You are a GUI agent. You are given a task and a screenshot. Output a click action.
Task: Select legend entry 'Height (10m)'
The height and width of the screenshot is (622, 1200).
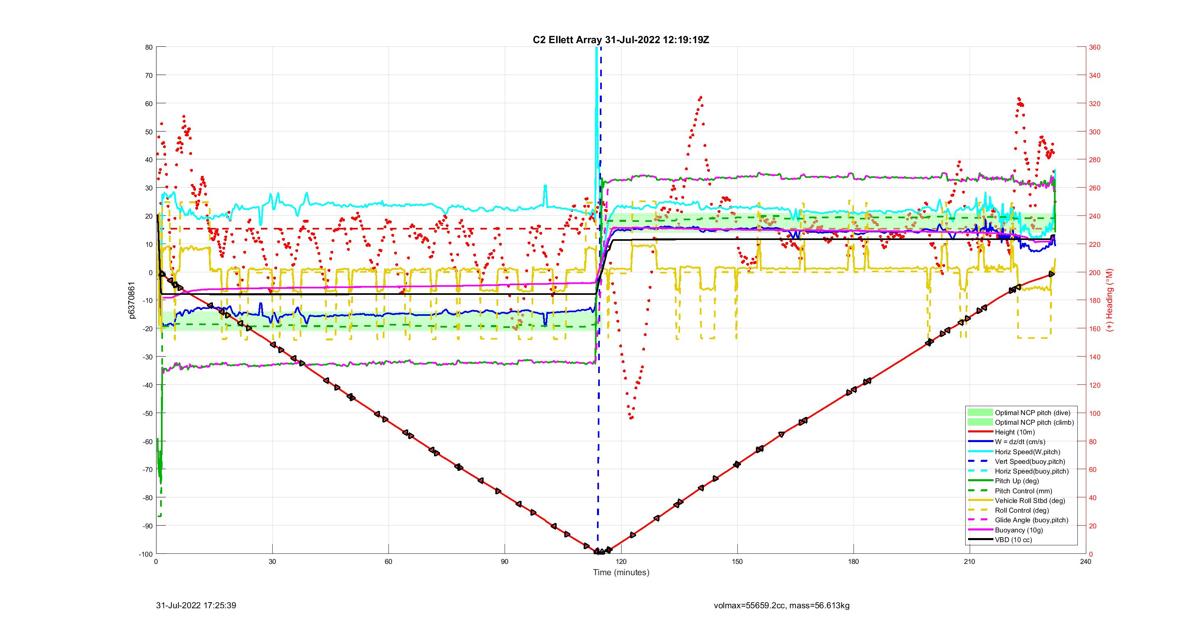1017,431
